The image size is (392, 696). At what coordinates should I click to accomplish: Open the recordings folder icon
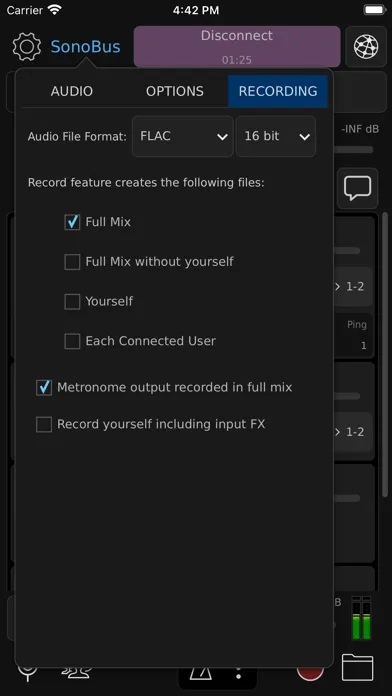coord(357,667)
